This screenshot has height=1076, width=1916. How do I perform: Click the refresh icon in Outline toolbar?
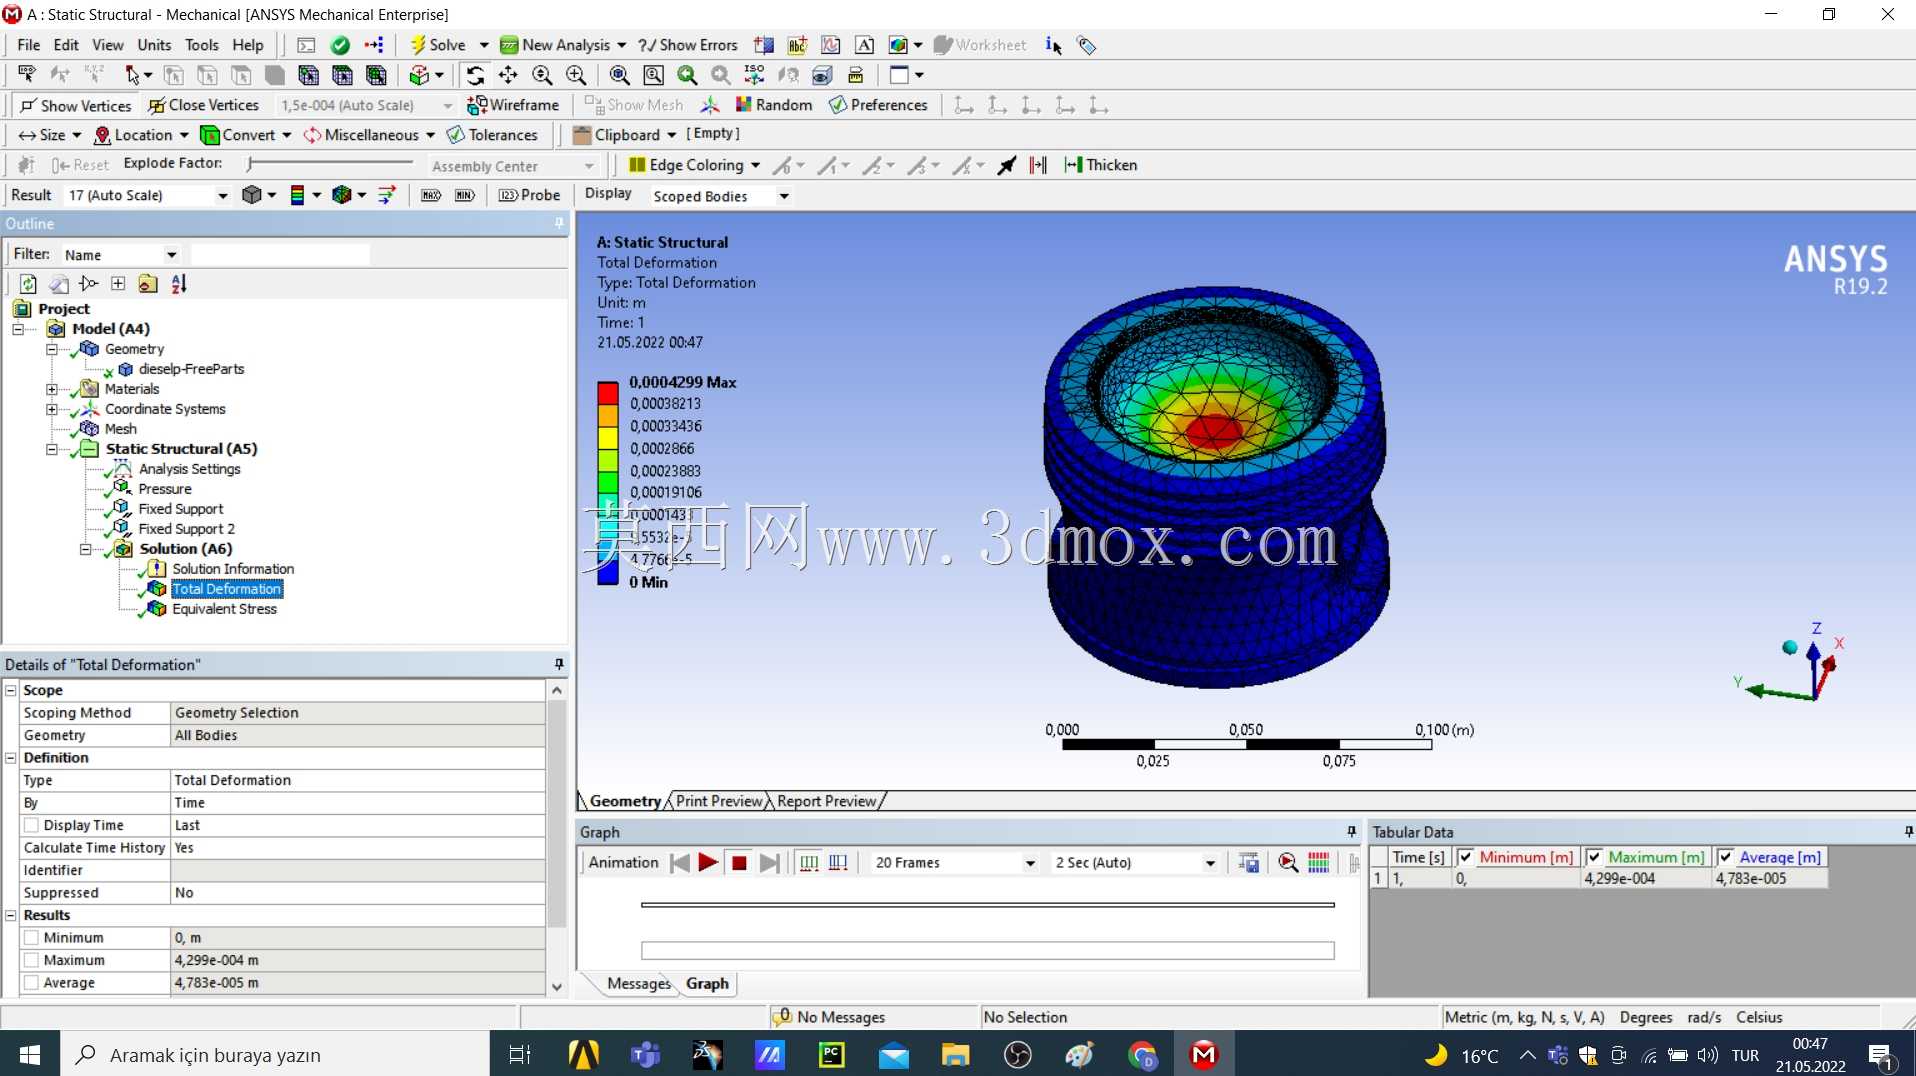[x=28, y=284]
